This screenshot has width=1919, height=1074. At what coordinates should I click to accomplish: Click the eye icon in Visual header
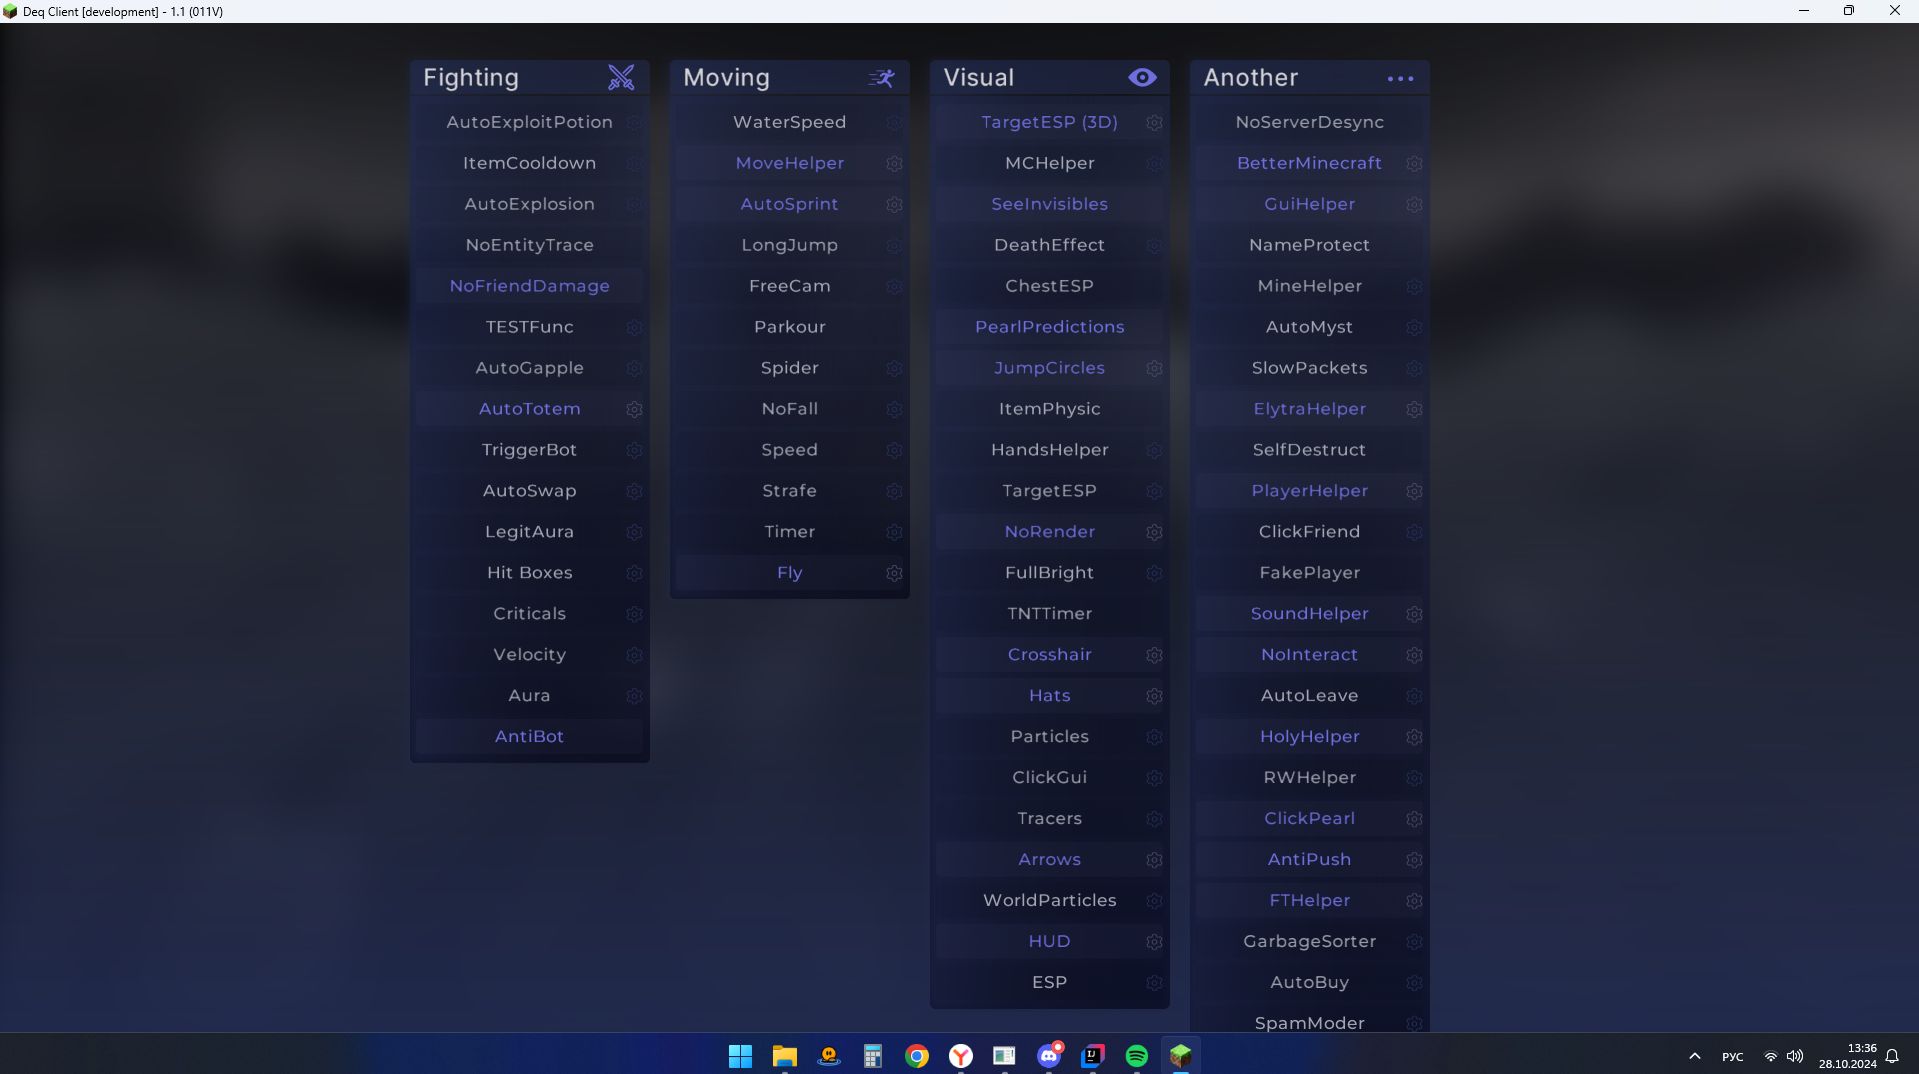point(1142,77)
